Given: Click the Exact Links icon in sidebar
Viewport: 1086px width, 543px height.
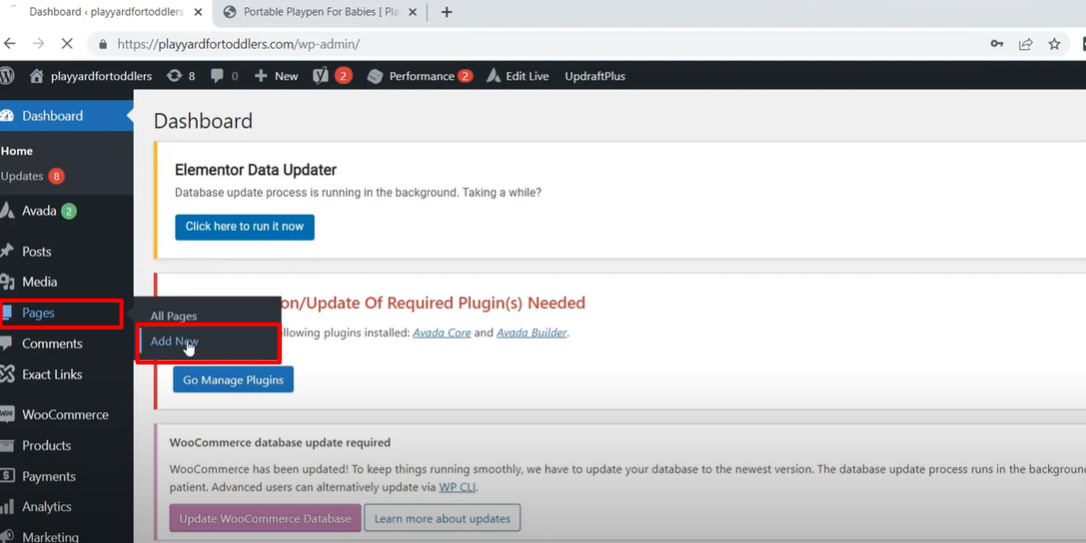Looking at the screenshot, I should pyautogui.click(x=7, y=374).
